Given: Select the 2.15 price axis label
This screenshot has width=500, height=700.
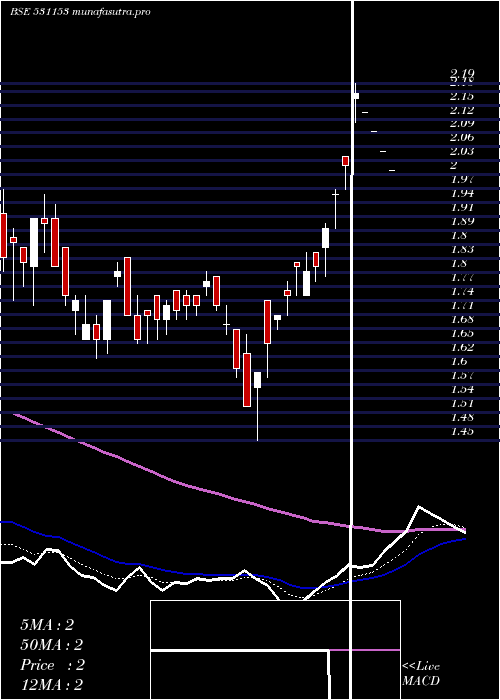Looking at the screenshot, I should tap(462, 96).
